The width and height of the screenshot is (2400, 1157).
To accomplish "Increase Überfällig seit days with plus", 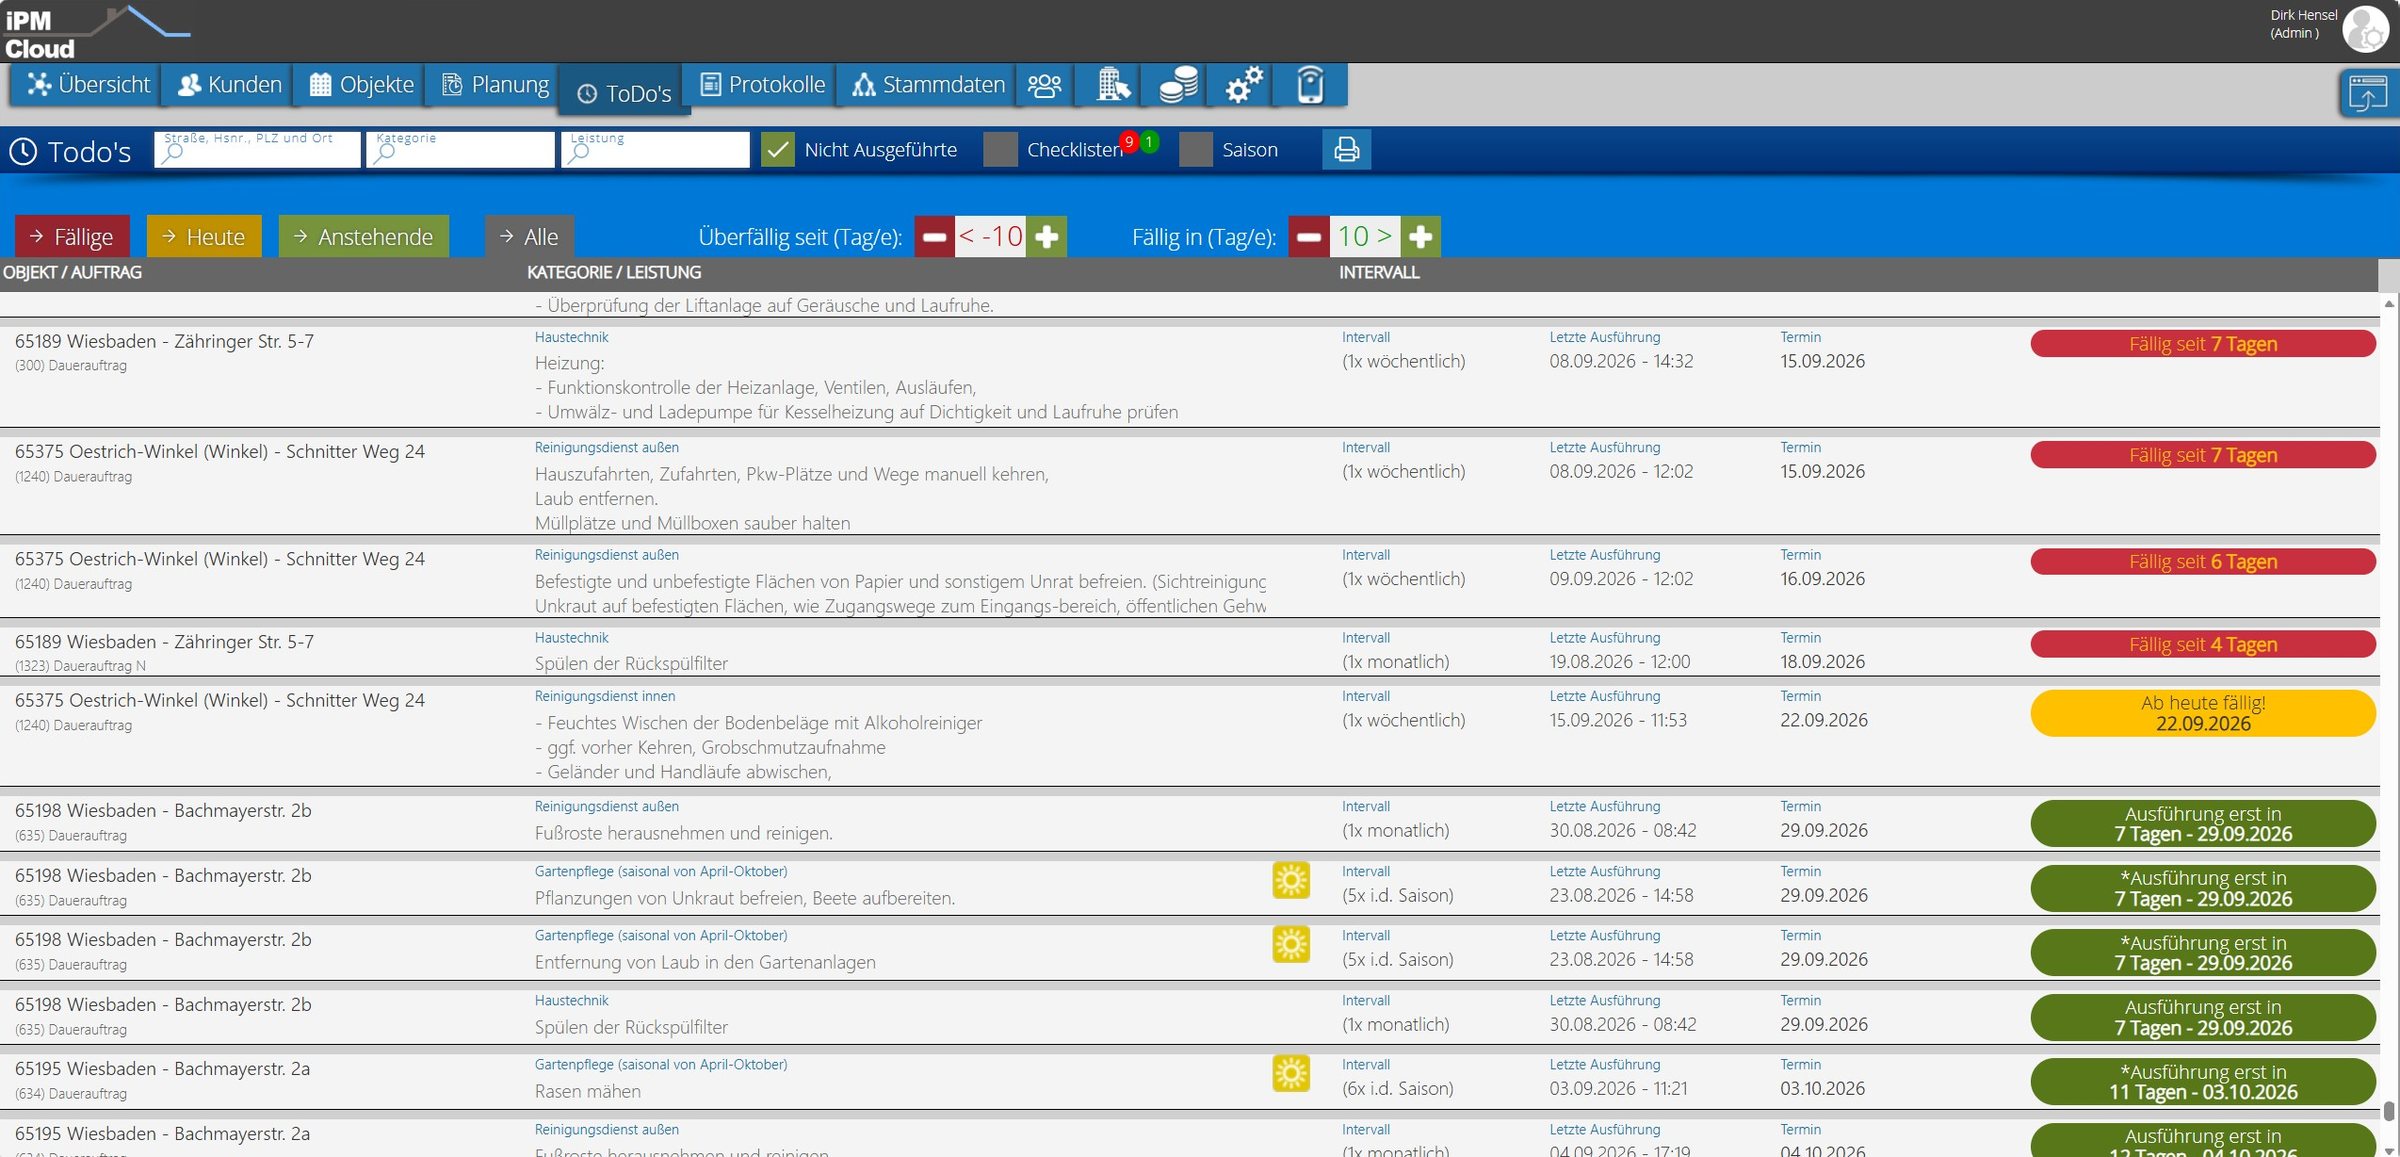I will tap(1046, 237).
